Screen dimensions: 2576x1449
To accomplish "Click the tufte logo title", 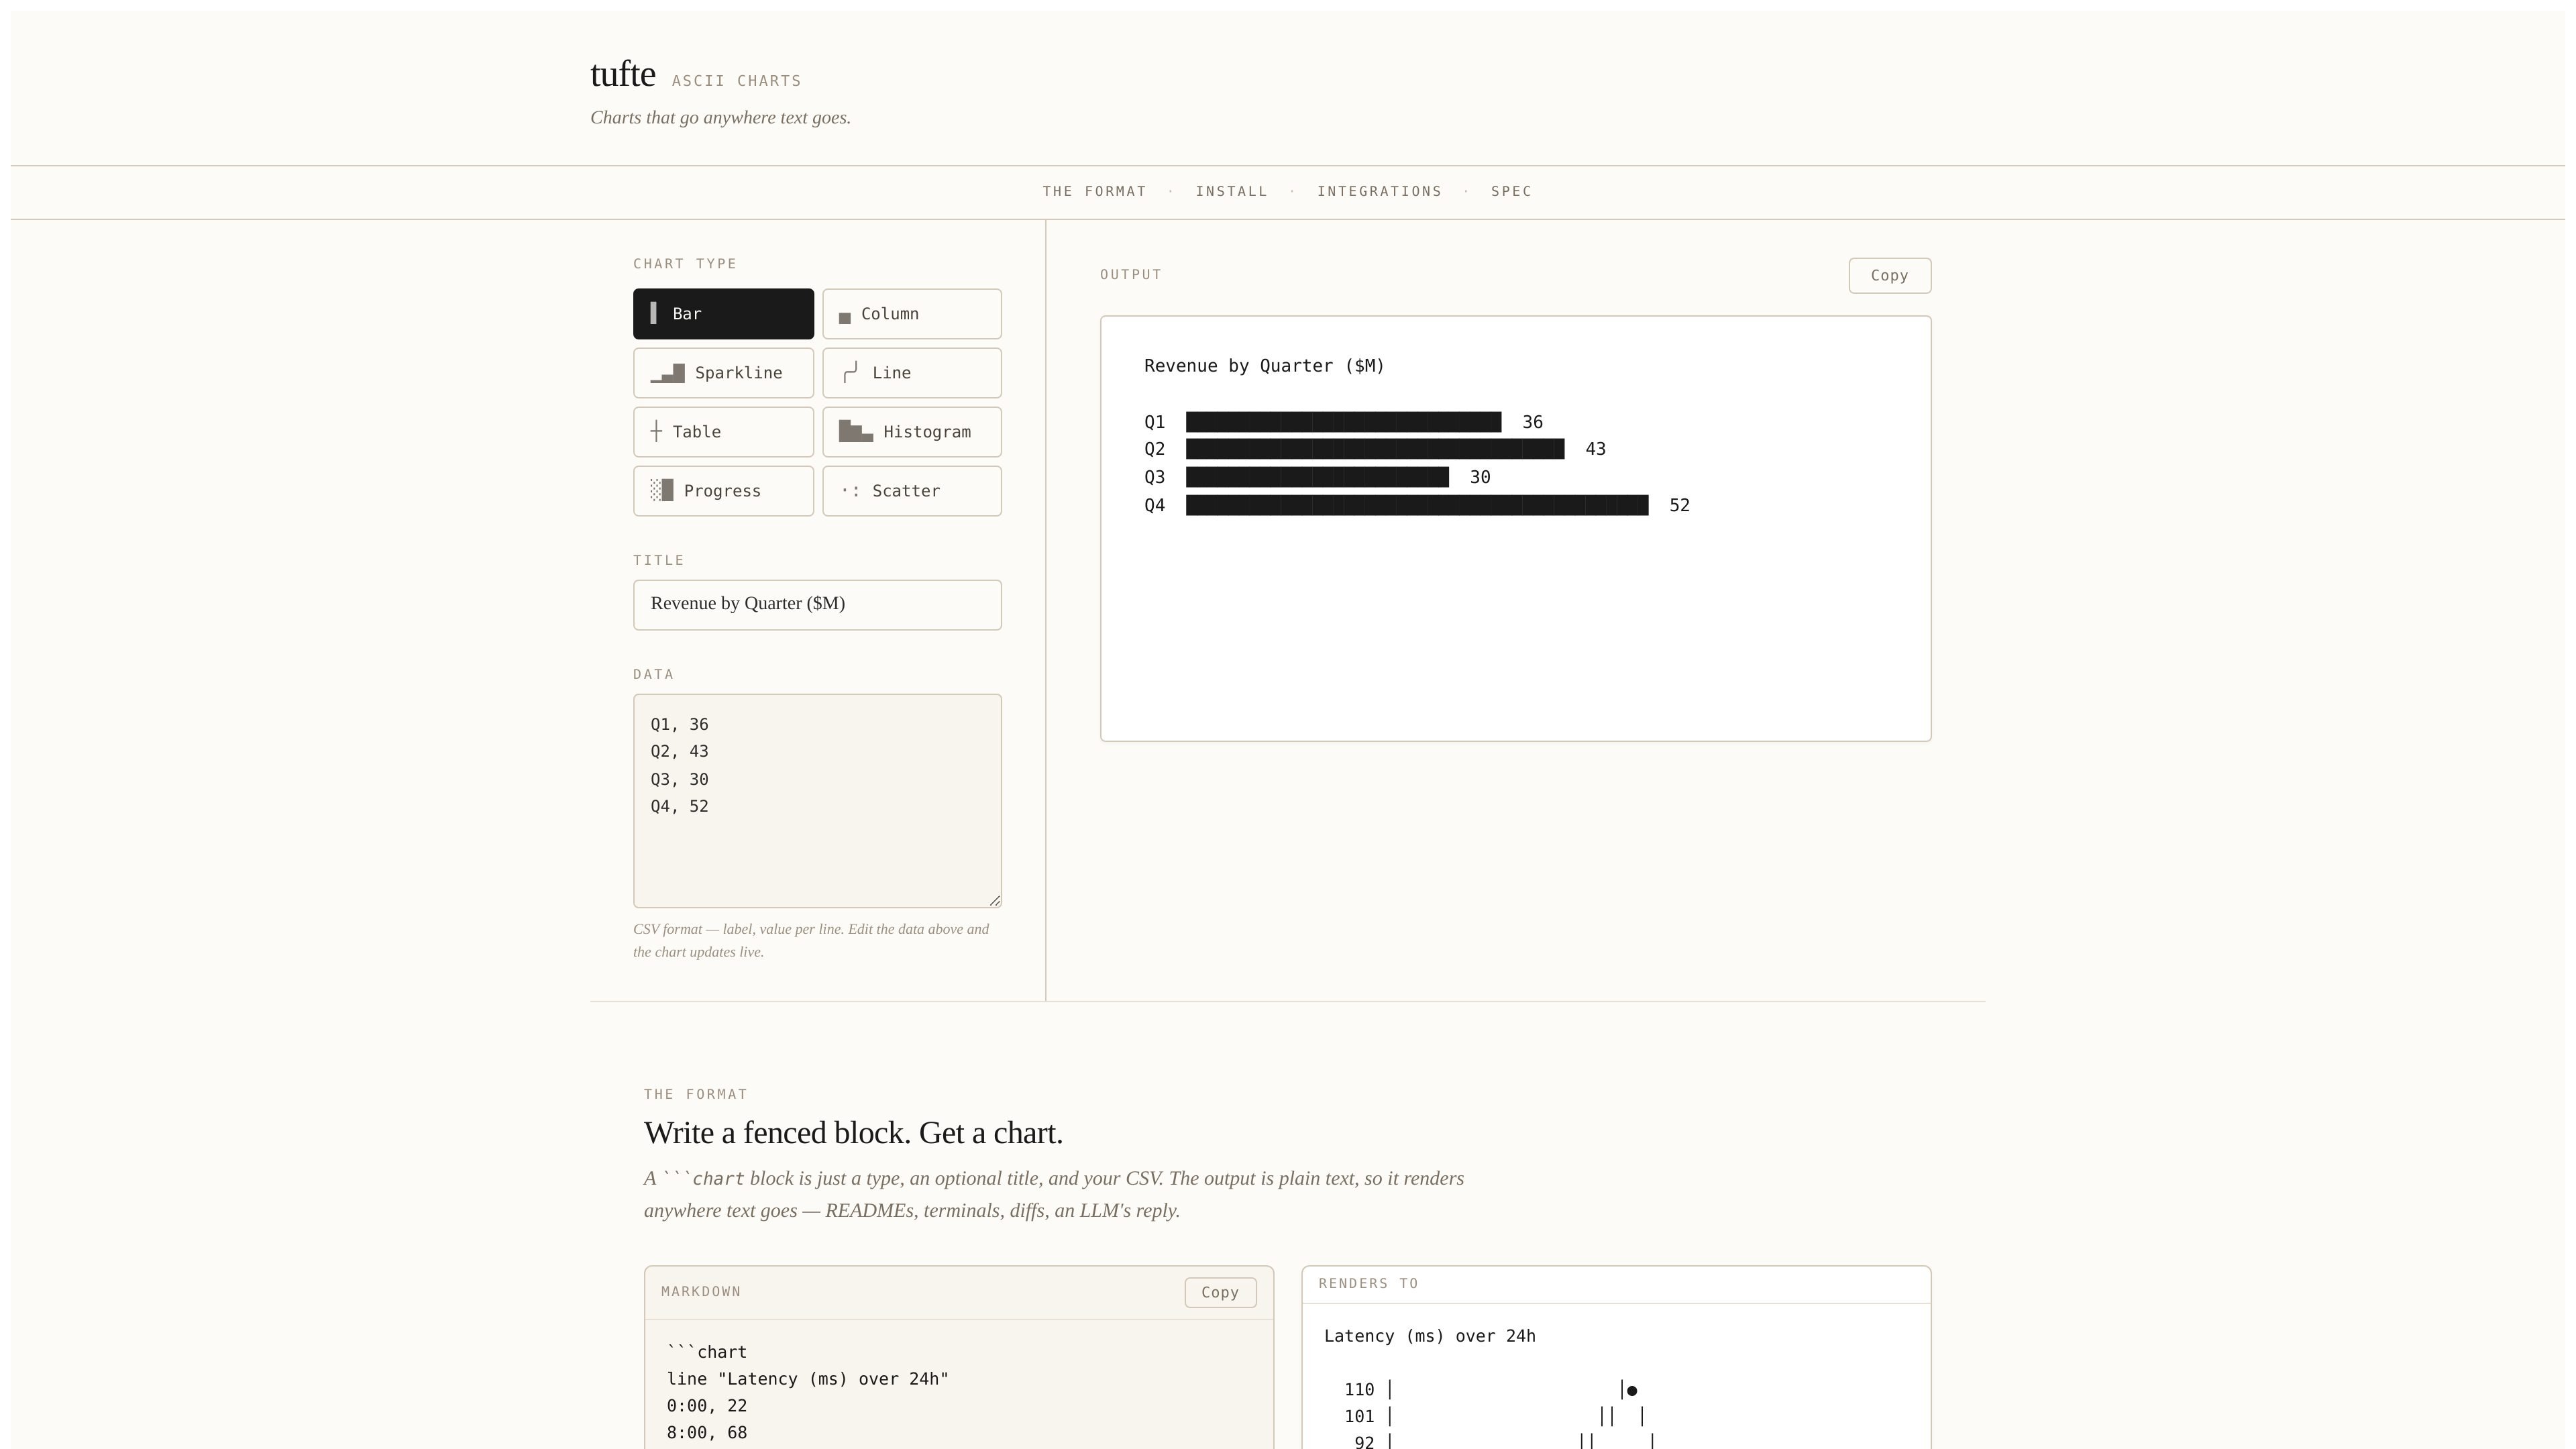I will pos(623,74).
